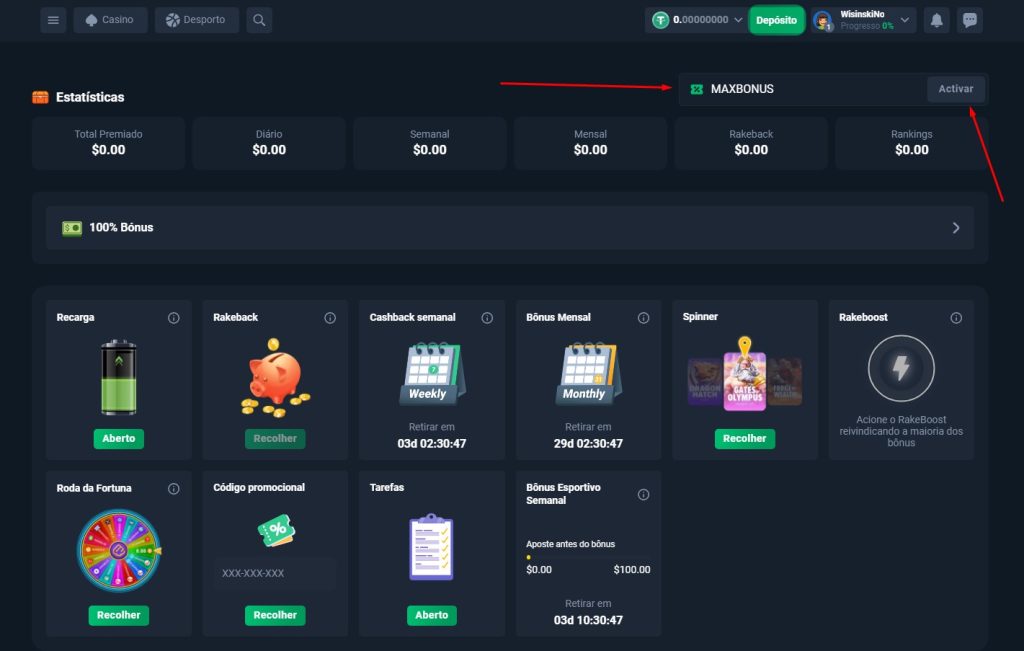Click the 03d 02:30:47 cashback timer

click(x=432, y=444)
